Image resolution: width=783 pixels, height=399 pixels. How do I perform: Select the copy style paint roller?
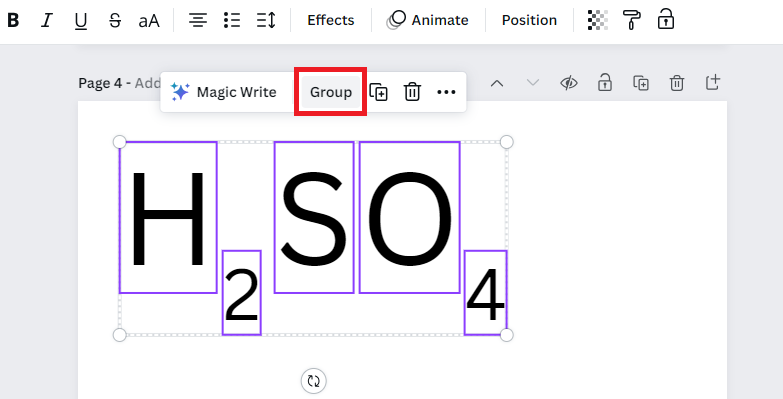pyautogui.click(x=631, y=20)
